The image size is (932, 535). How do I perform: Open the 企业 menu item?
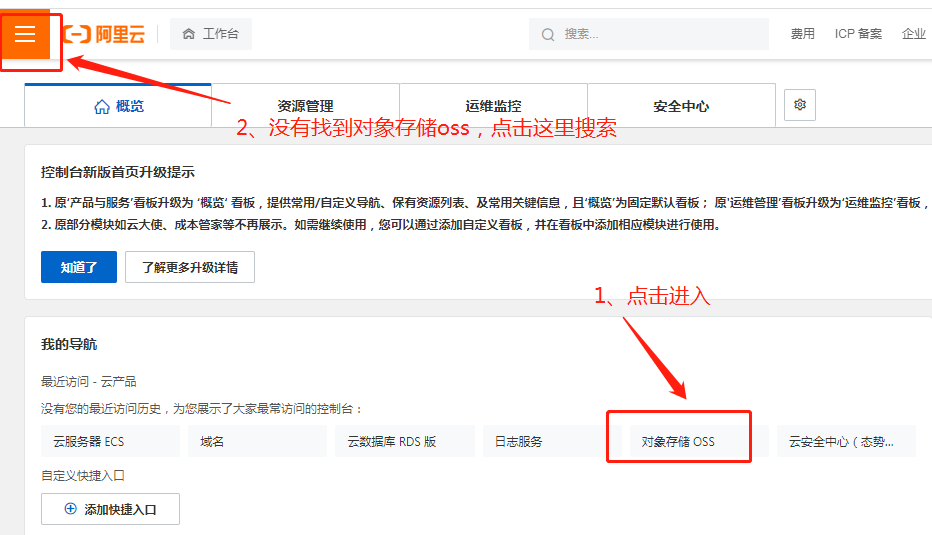pos(914,34)
